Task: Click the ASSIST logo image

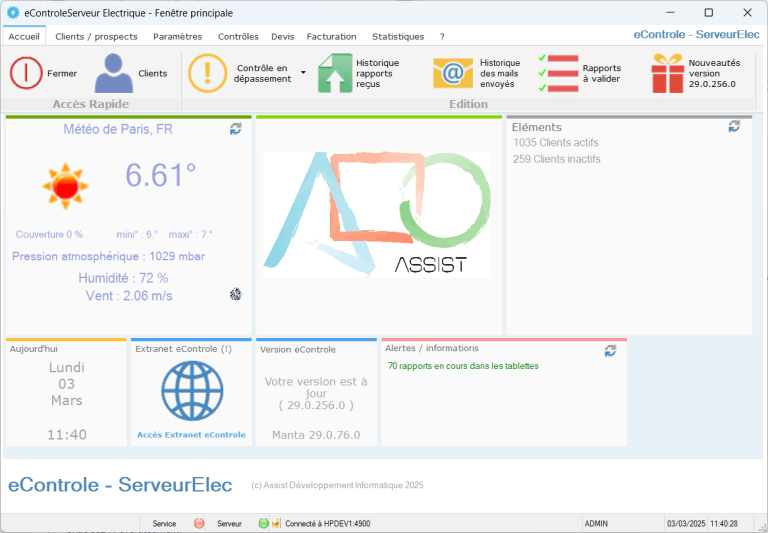Action: coord(377,214)
